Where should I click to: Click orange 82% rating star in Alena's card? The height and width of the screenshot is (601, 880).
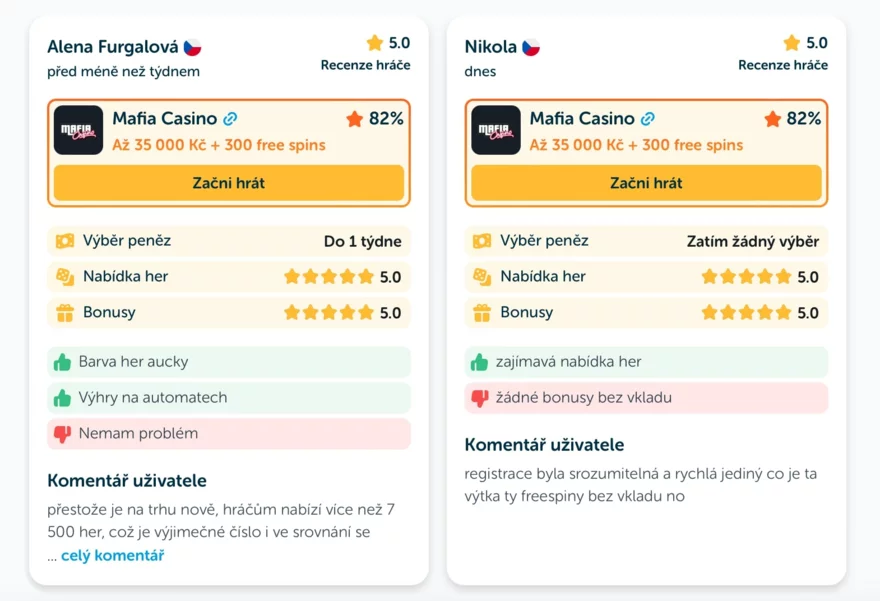pyautogui.click(x=354, y=119)
